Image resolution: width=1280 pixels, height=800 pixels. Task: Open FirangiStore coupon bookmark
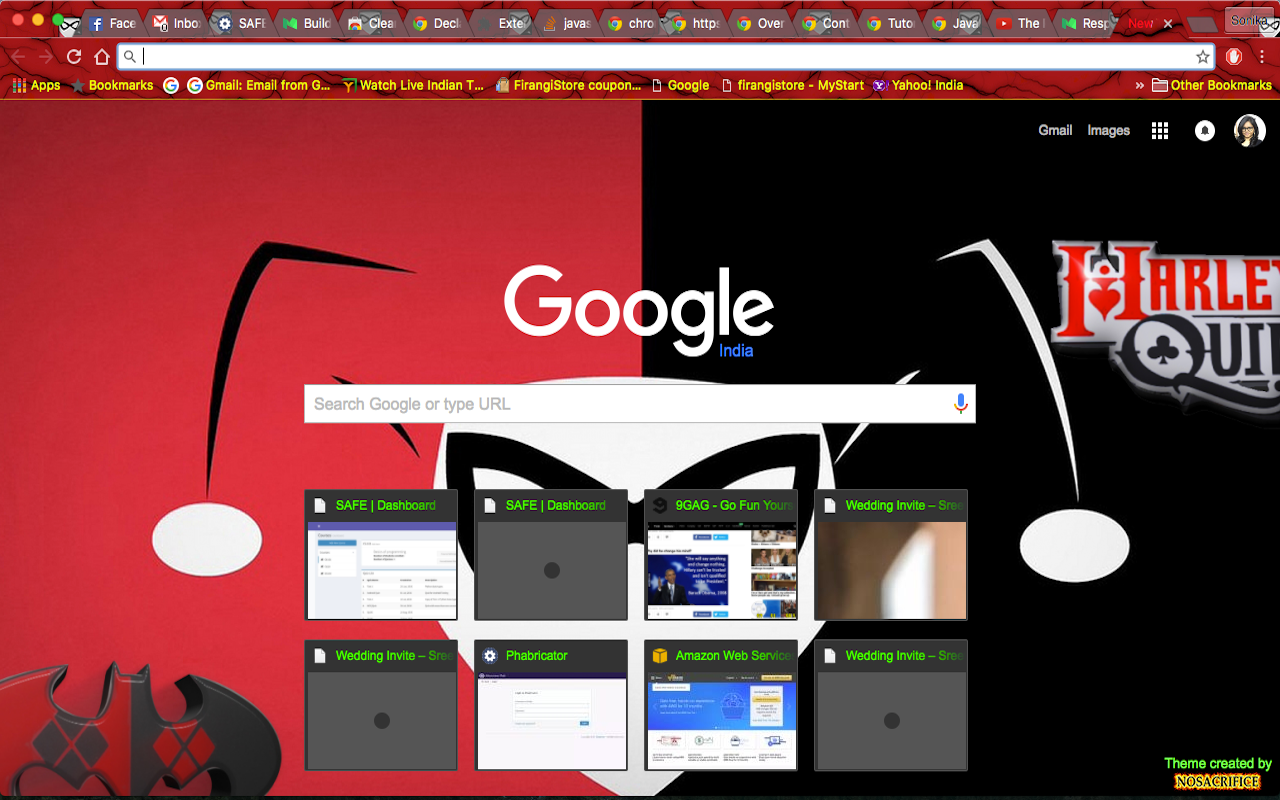coord(568,85)
